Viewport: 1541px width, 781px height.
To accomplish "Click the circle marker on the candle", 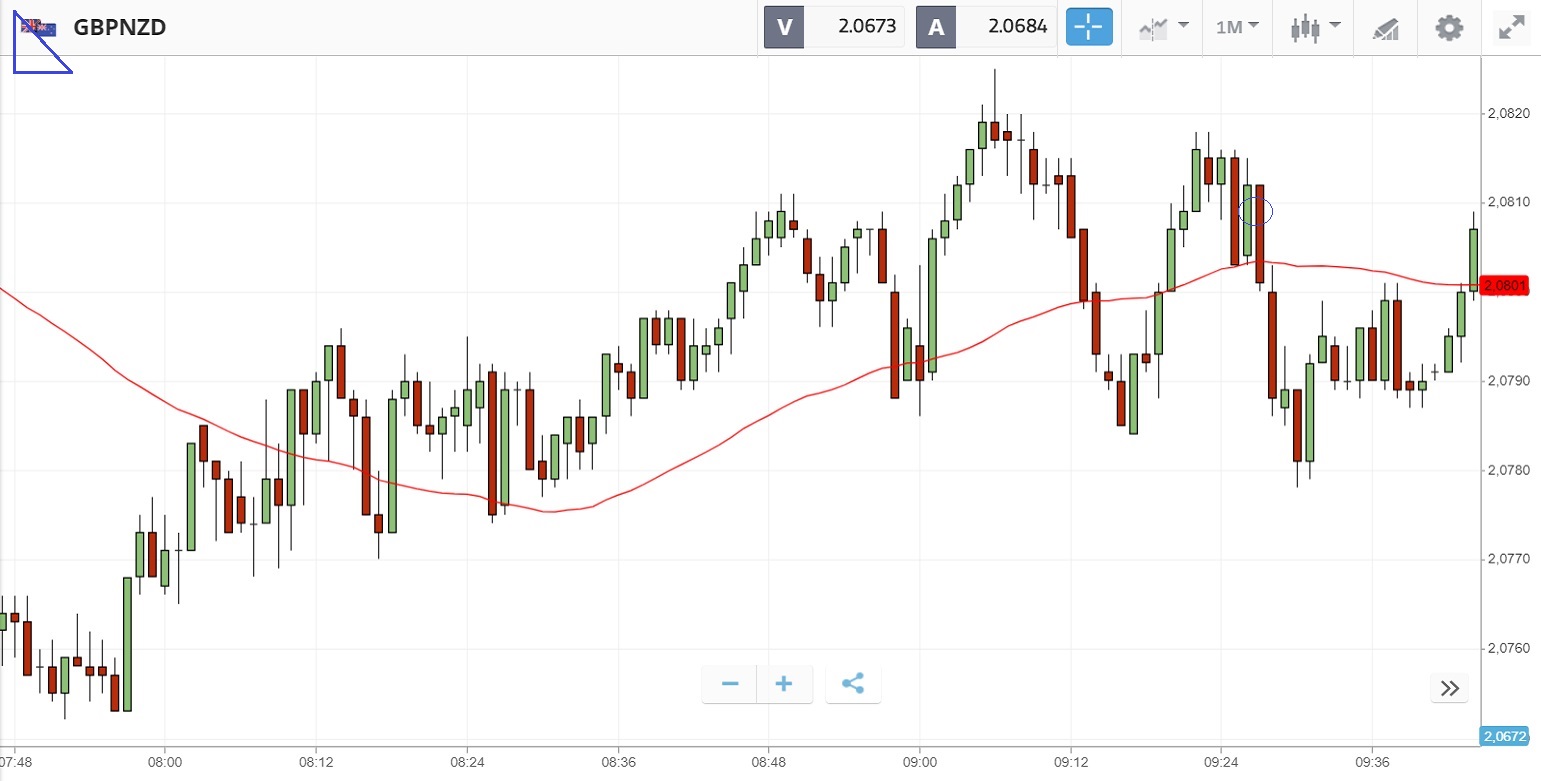I will 1256,211.
